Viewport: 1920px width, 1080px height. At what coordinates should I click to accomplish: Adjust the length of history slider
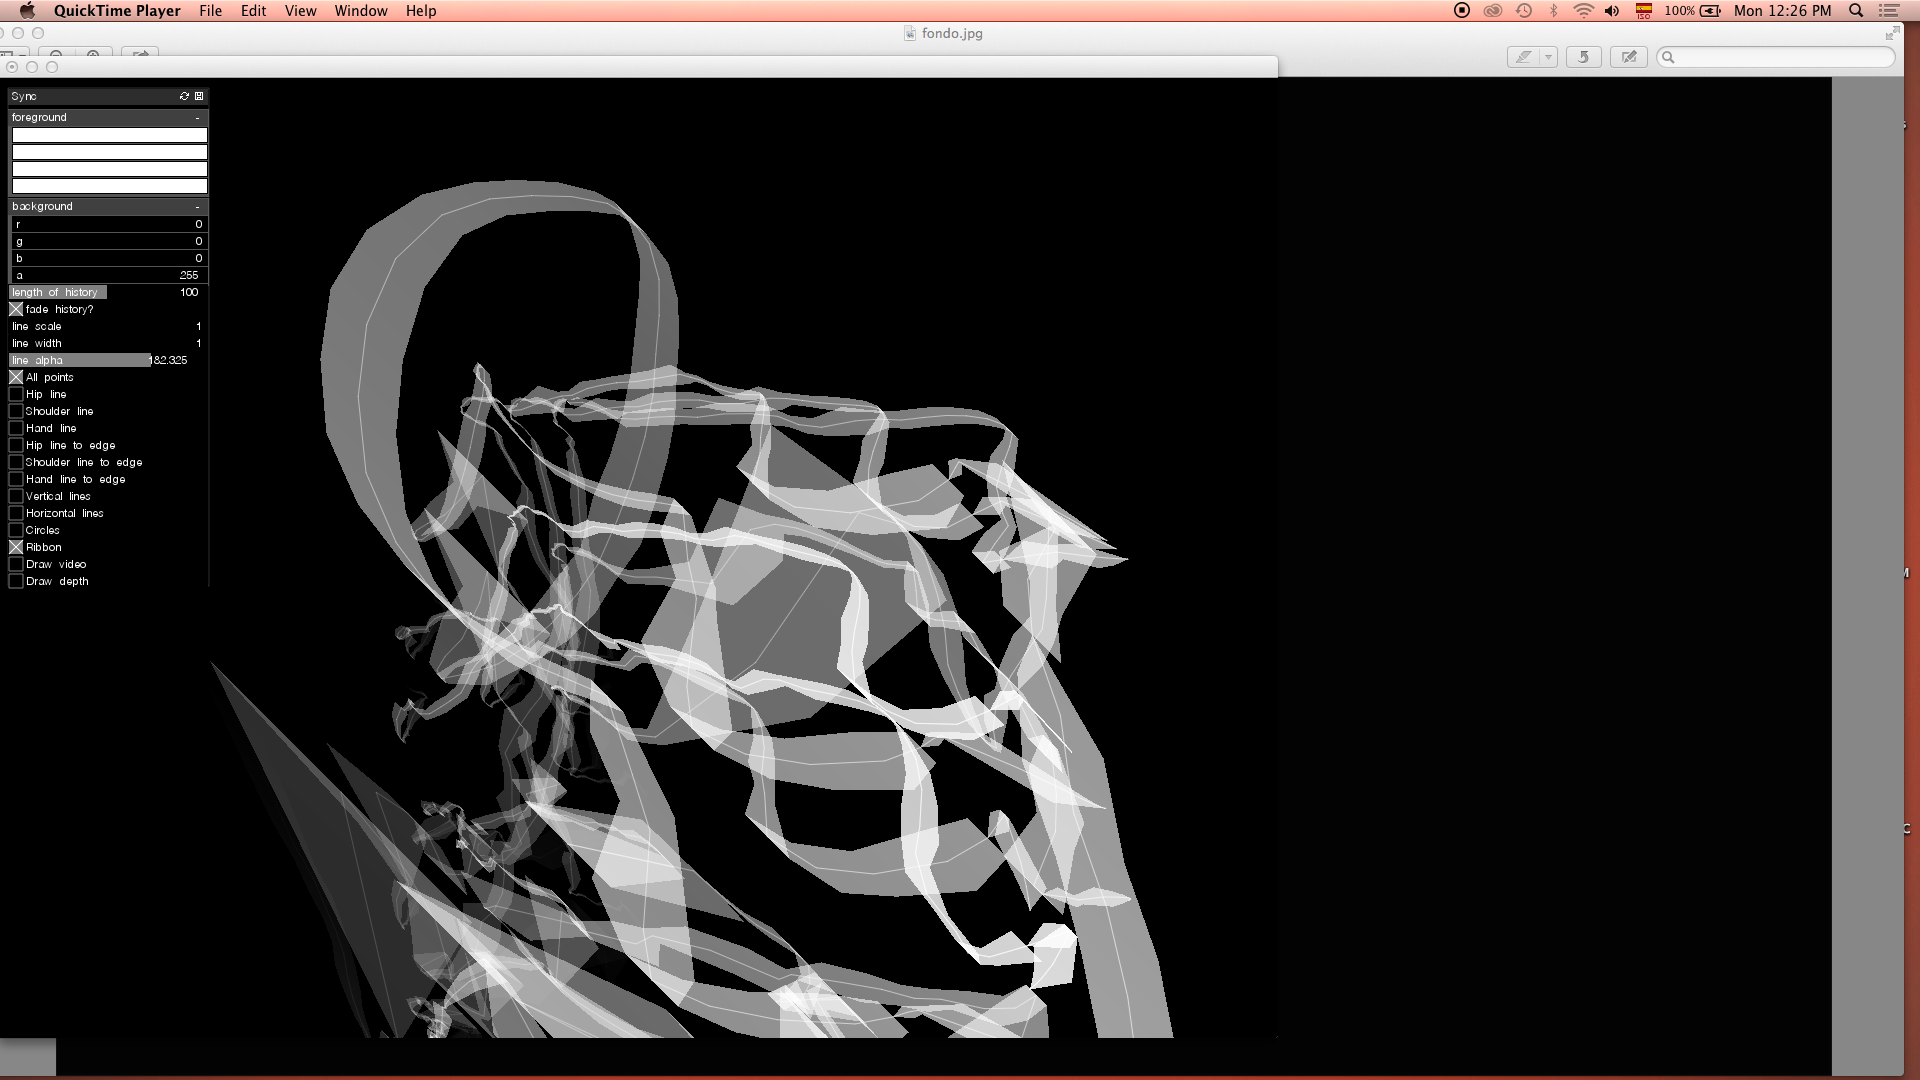click(109, 292)
